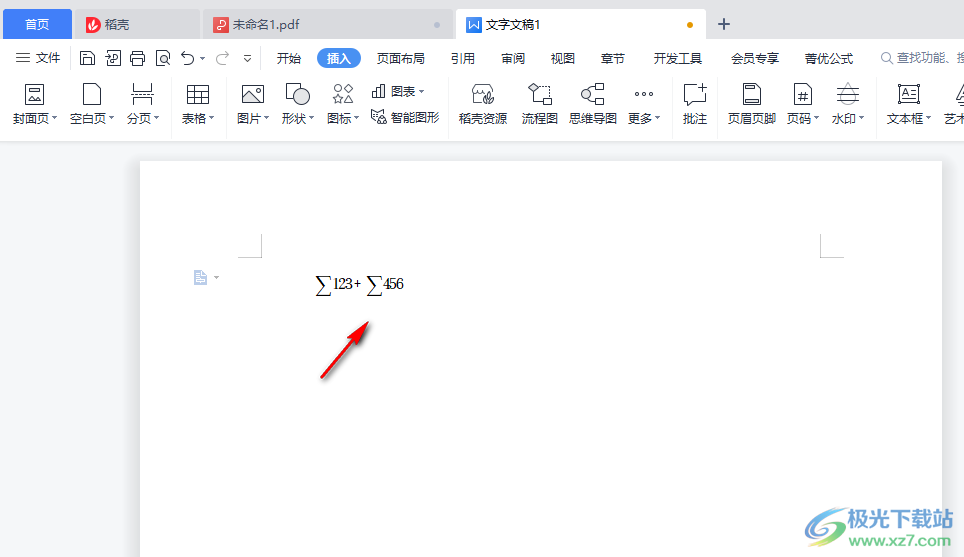Insert a flowchart (流程图)
The width and height of the screenshot is (964, 557).
[539, 104]
